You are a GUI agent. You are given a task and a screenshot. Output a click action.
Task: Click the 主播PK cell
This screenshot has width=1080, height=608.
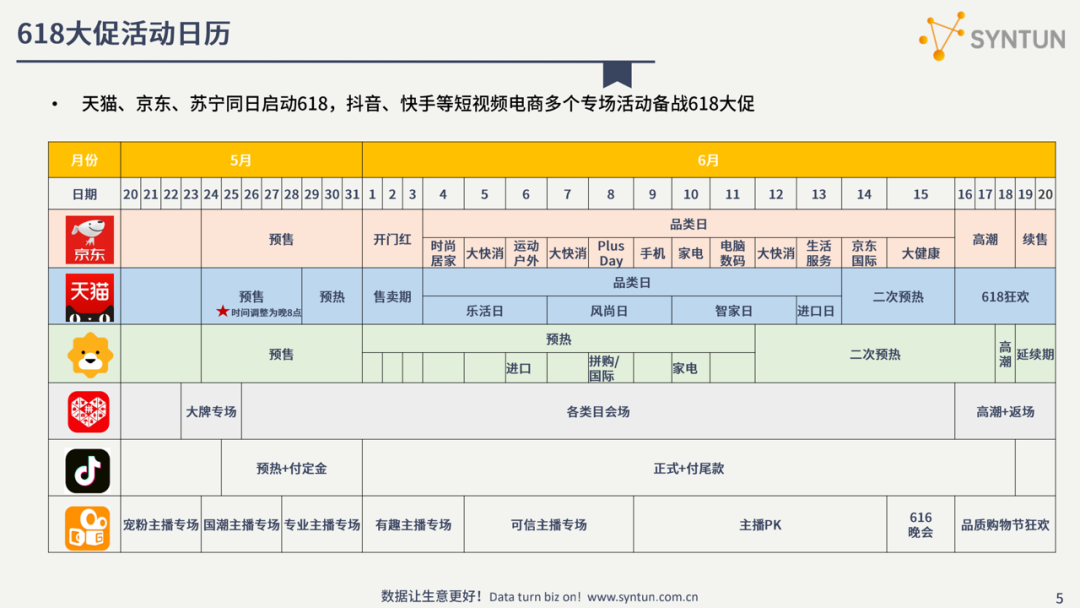760,525
